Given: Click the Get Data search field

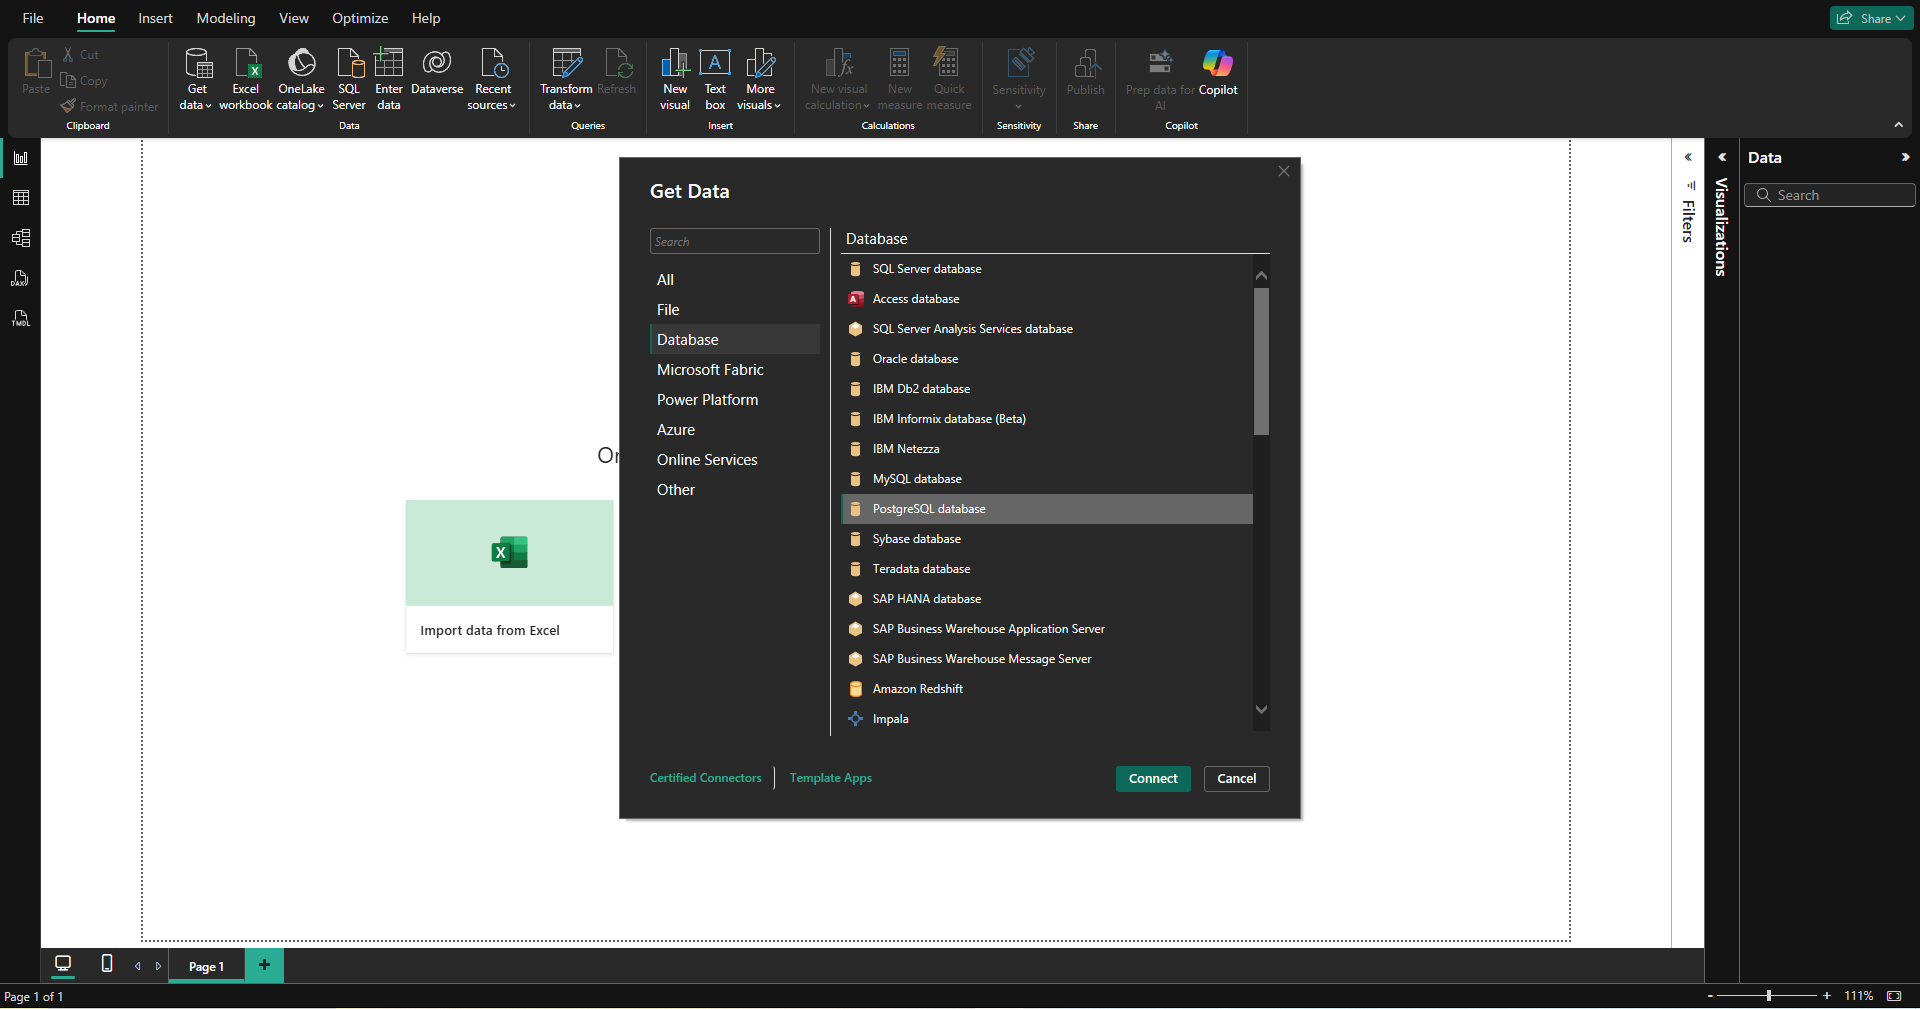Looking at the screenshot, I should pyautogui.click(x=735, y=241).
